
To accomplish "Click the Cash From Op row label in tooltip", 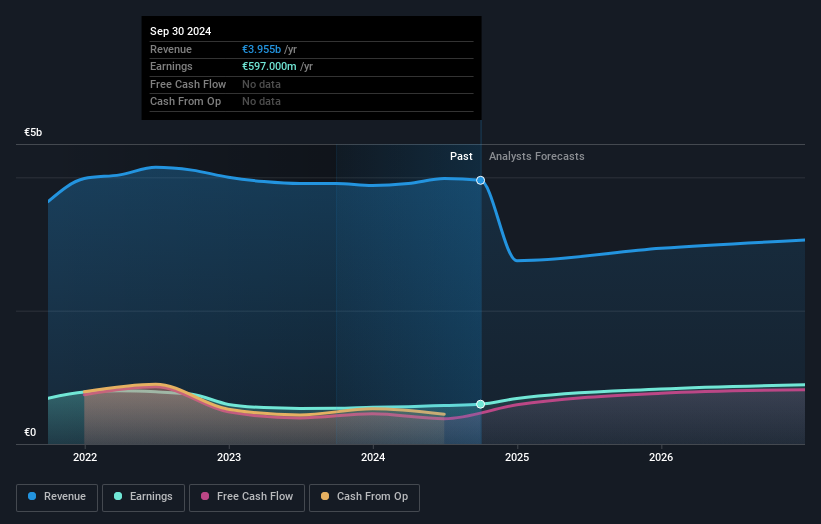I will 185,102.
